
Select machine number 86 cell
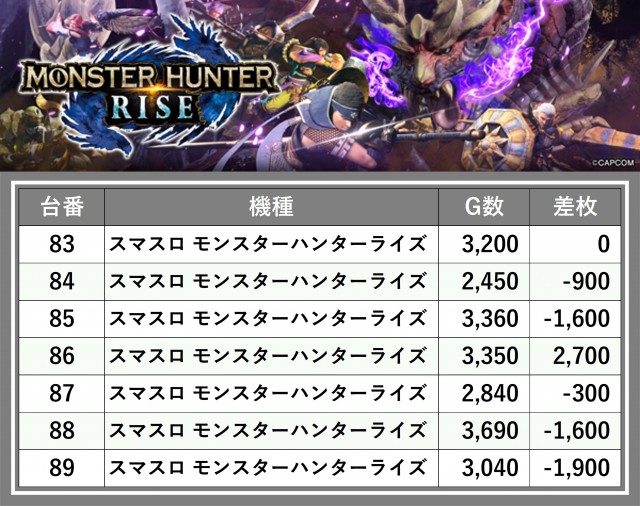coord(62,356)
